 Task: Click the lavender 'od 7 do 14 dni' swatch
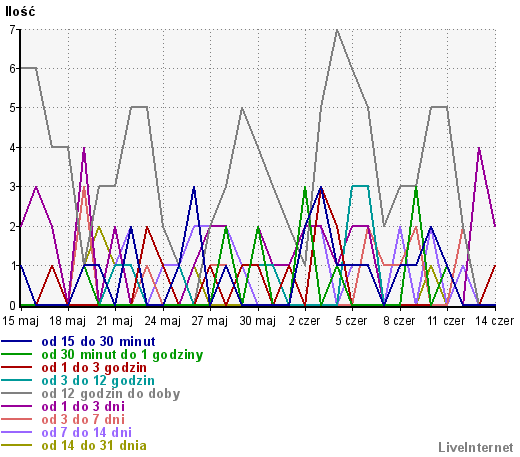17,433
